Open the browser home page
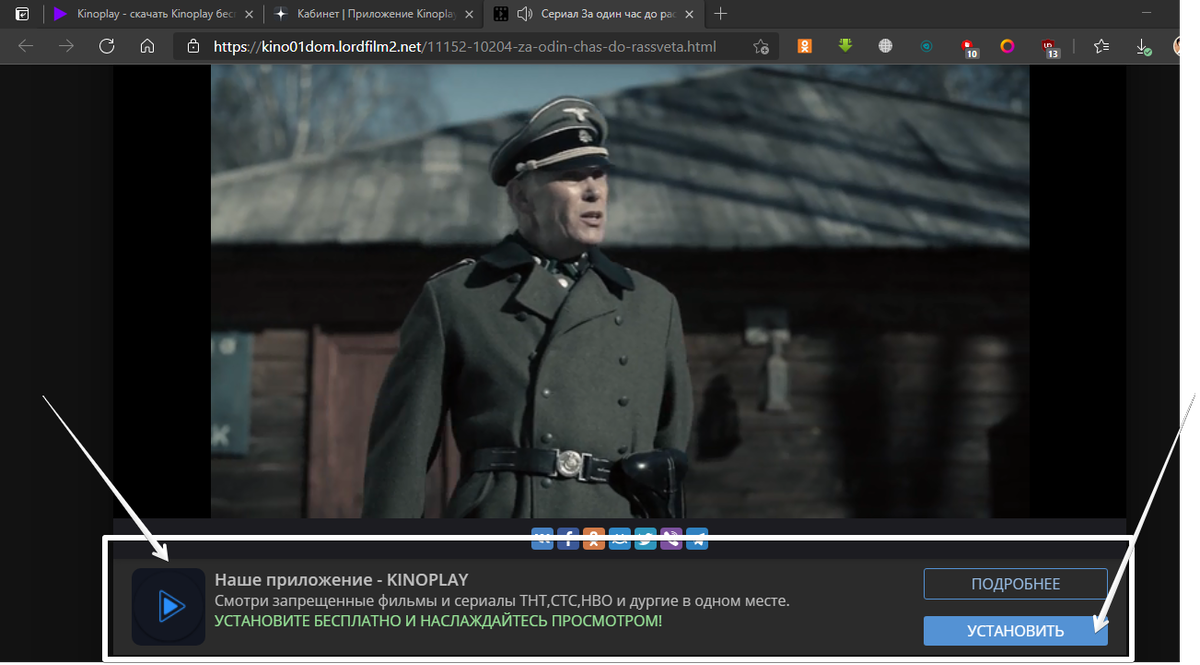Image resolution: width=1200 pixels, height=665 pixels. coord(147,46)
